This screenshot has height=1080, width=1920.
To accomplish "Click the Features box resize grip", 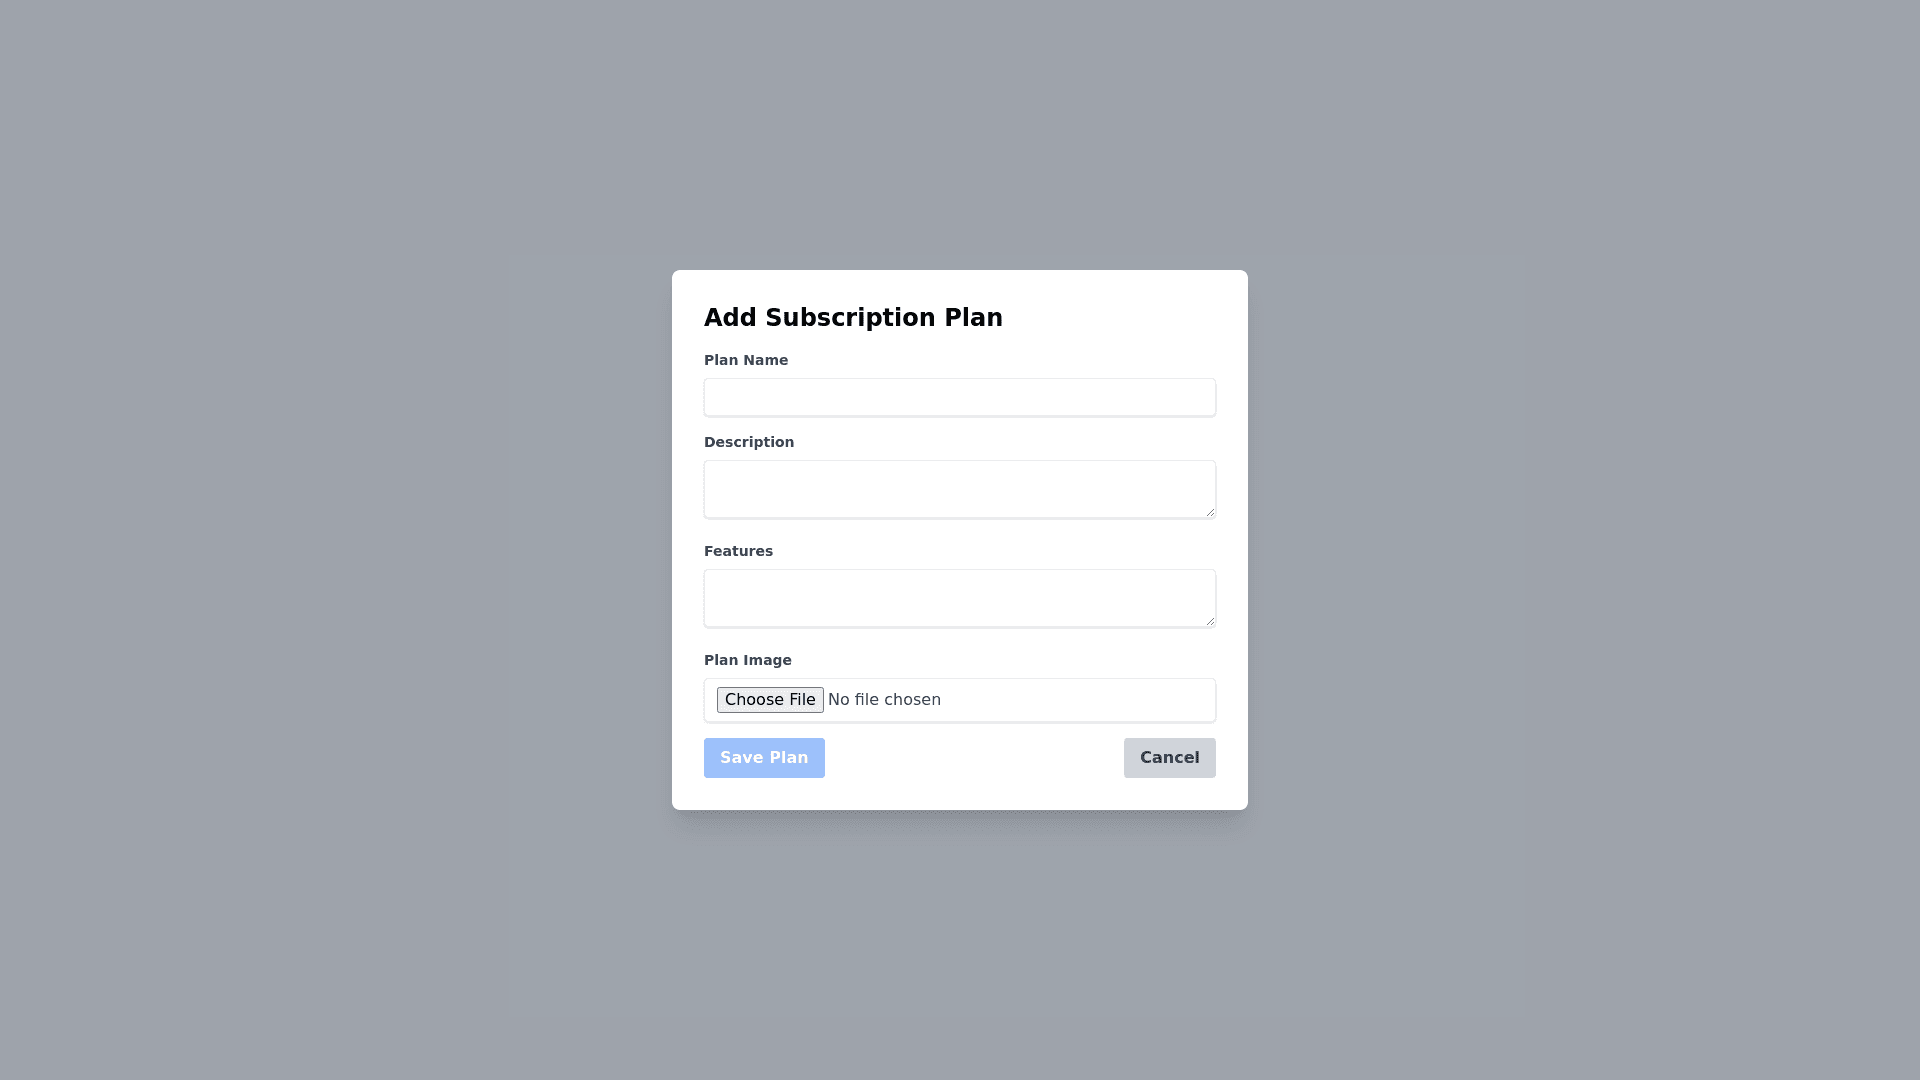I will coord(1209,620).
